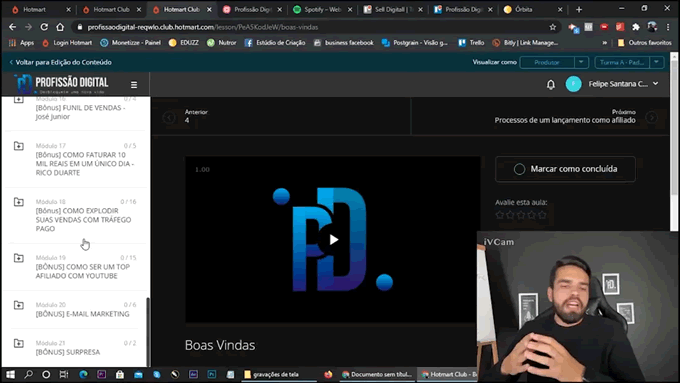
Task: Click the Turma A button
Action: [622, 62]
